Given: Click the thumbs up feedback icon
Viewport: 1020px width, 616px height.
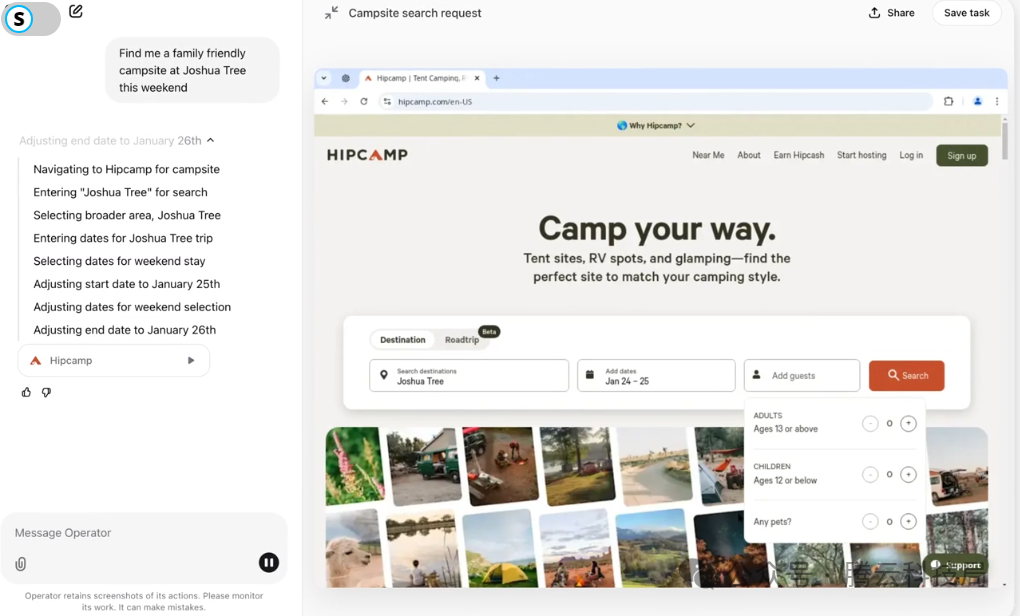Looking at the screenshot, I should [26, 392].
